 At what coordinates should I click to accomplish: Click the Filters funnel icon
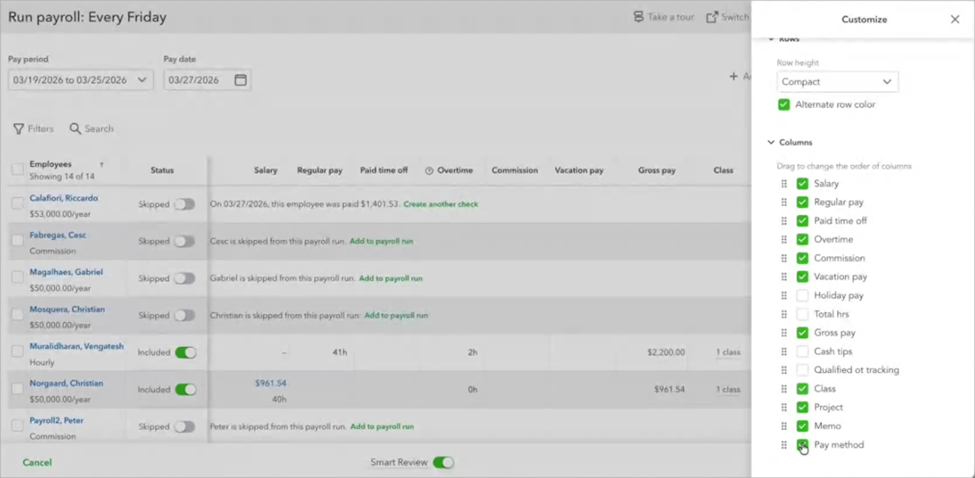coord(18,129)
